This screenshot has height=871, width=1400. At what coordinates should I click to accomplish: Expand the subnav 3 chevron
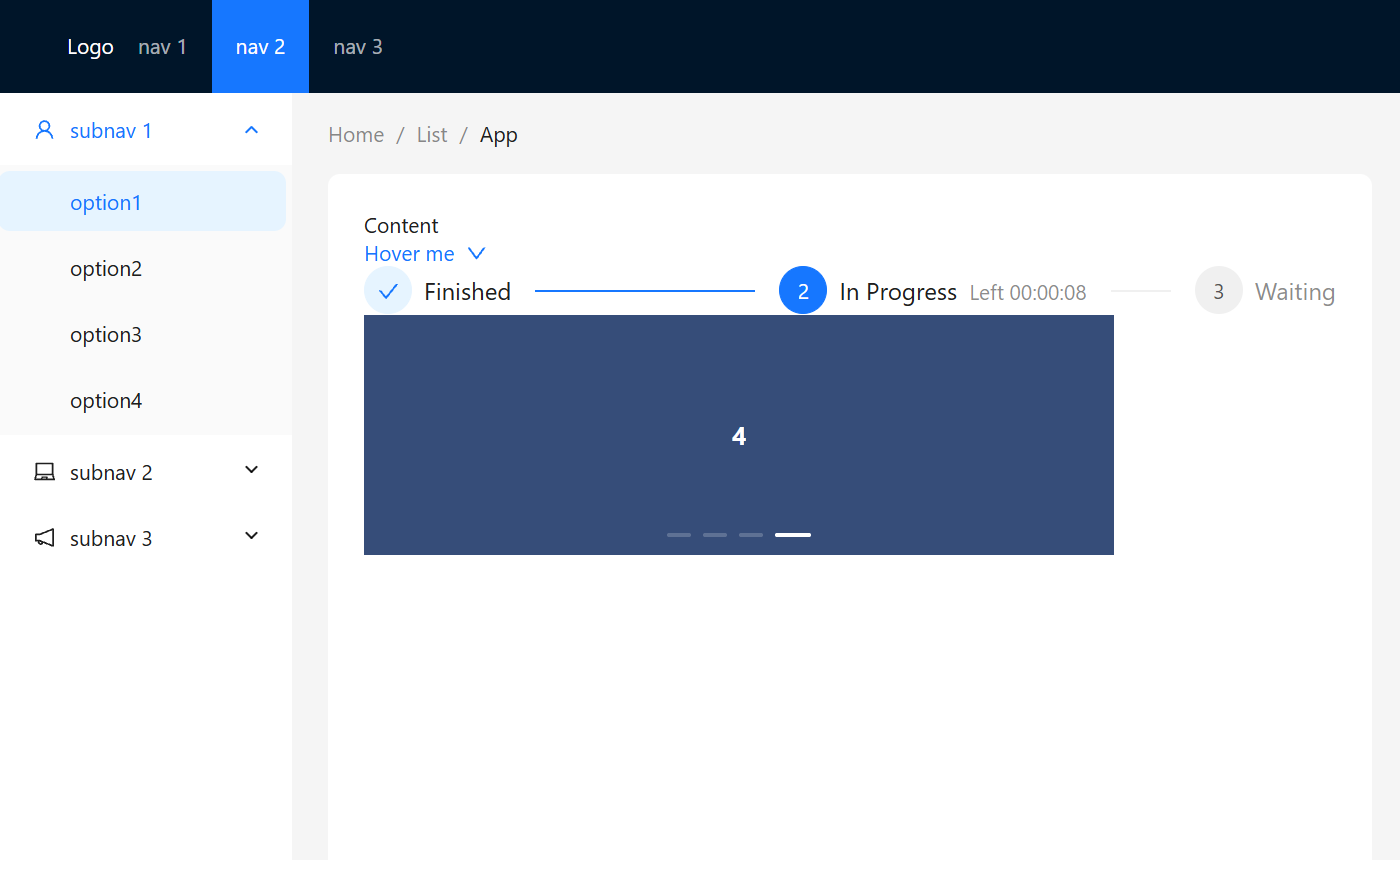point(252,537)
